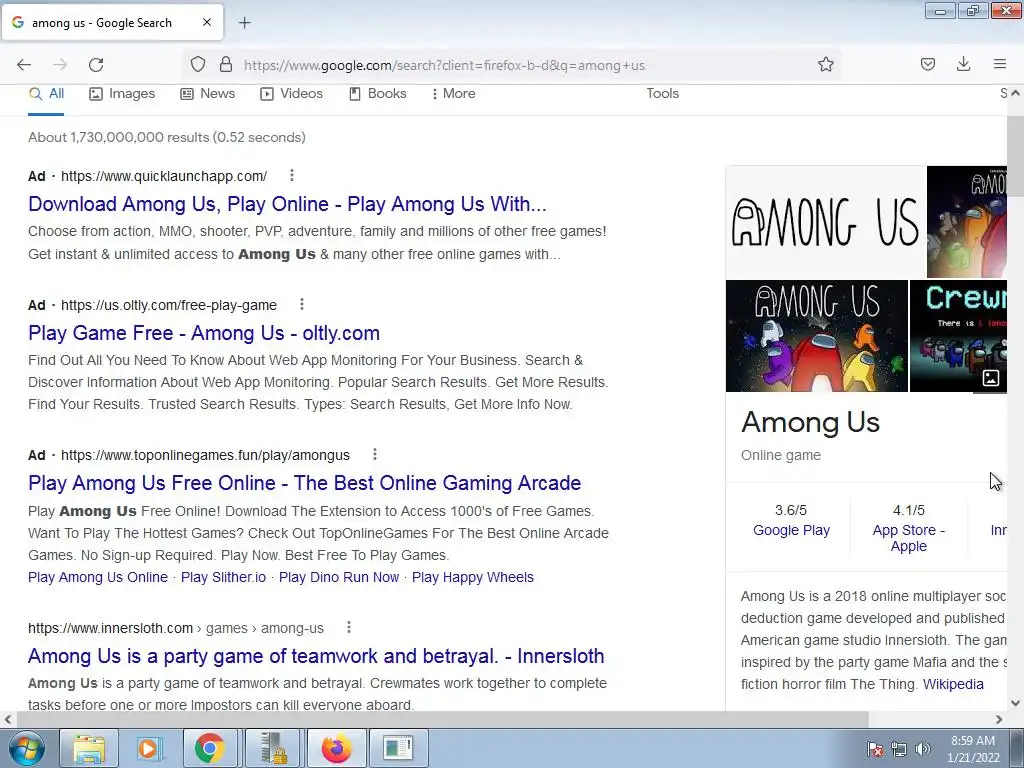Launch Windows Media Player from taskbar
Screen dimensions: 1024x768
tap(148, 748)
